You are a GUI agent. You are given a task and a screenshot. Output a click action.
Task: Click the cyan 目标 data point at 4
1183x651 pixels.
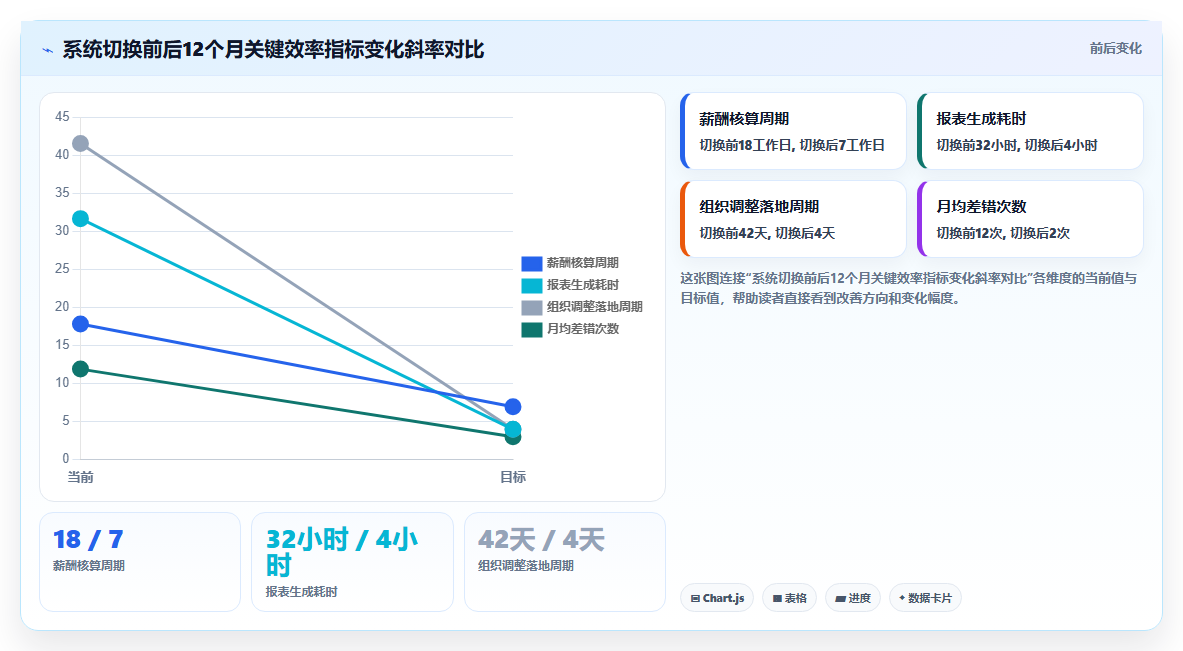[513, 429]
